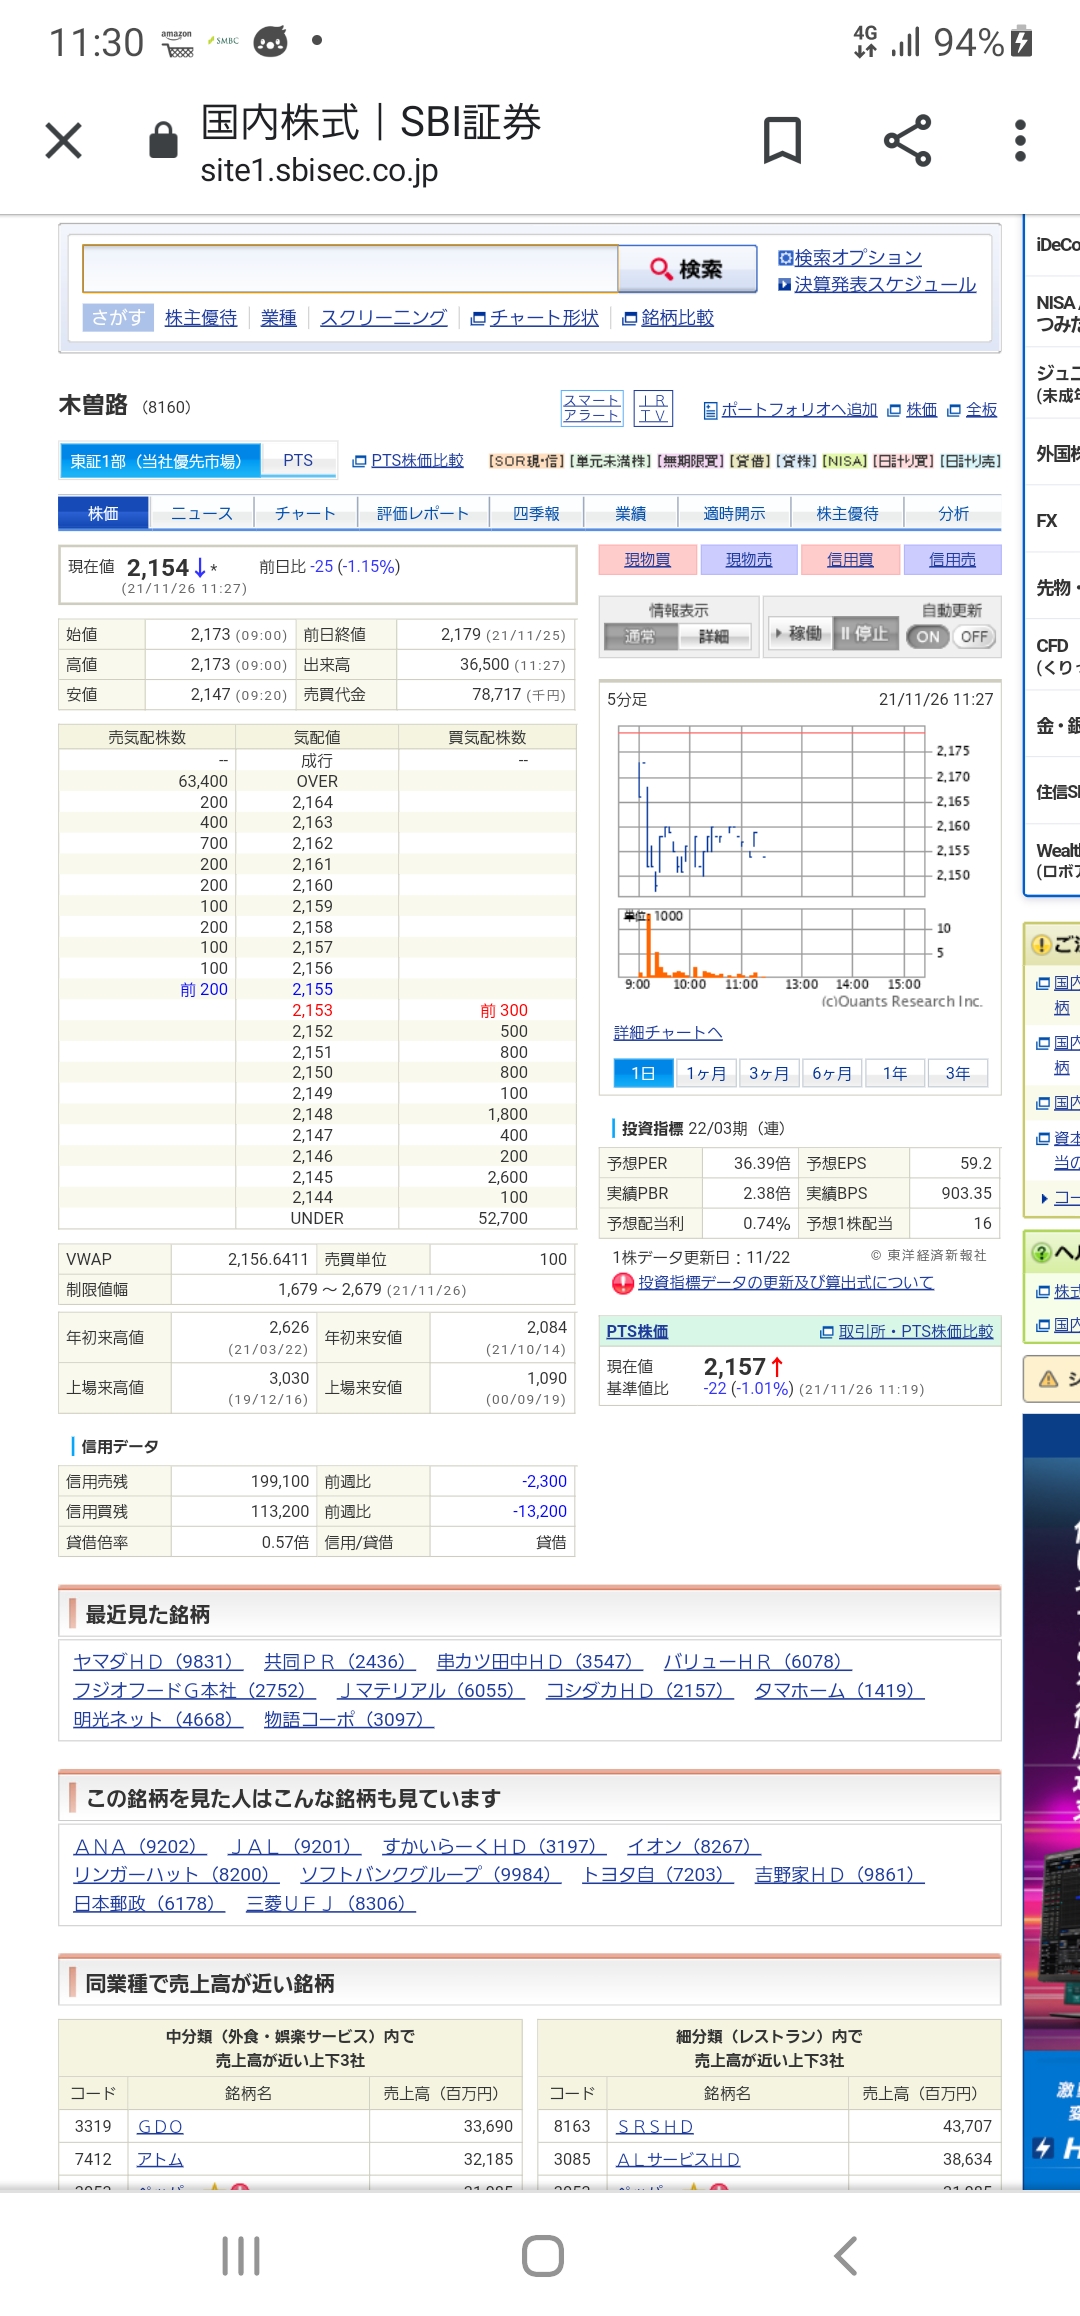Open ヤマダHD (9831) stock link
Image resolution: width=1080 pixels, height=2316 pixels.
pos(158,1661)
